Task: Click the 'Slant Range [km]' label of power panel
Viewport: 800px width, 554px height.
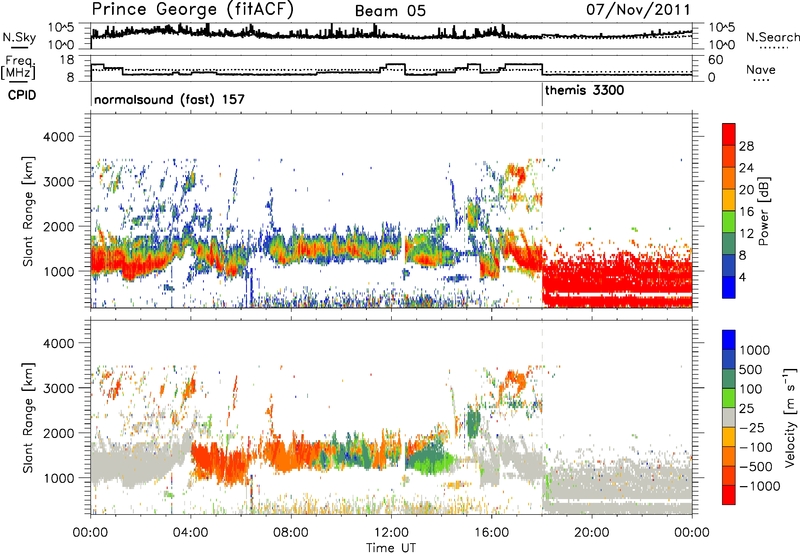Action: coord(28,211)
